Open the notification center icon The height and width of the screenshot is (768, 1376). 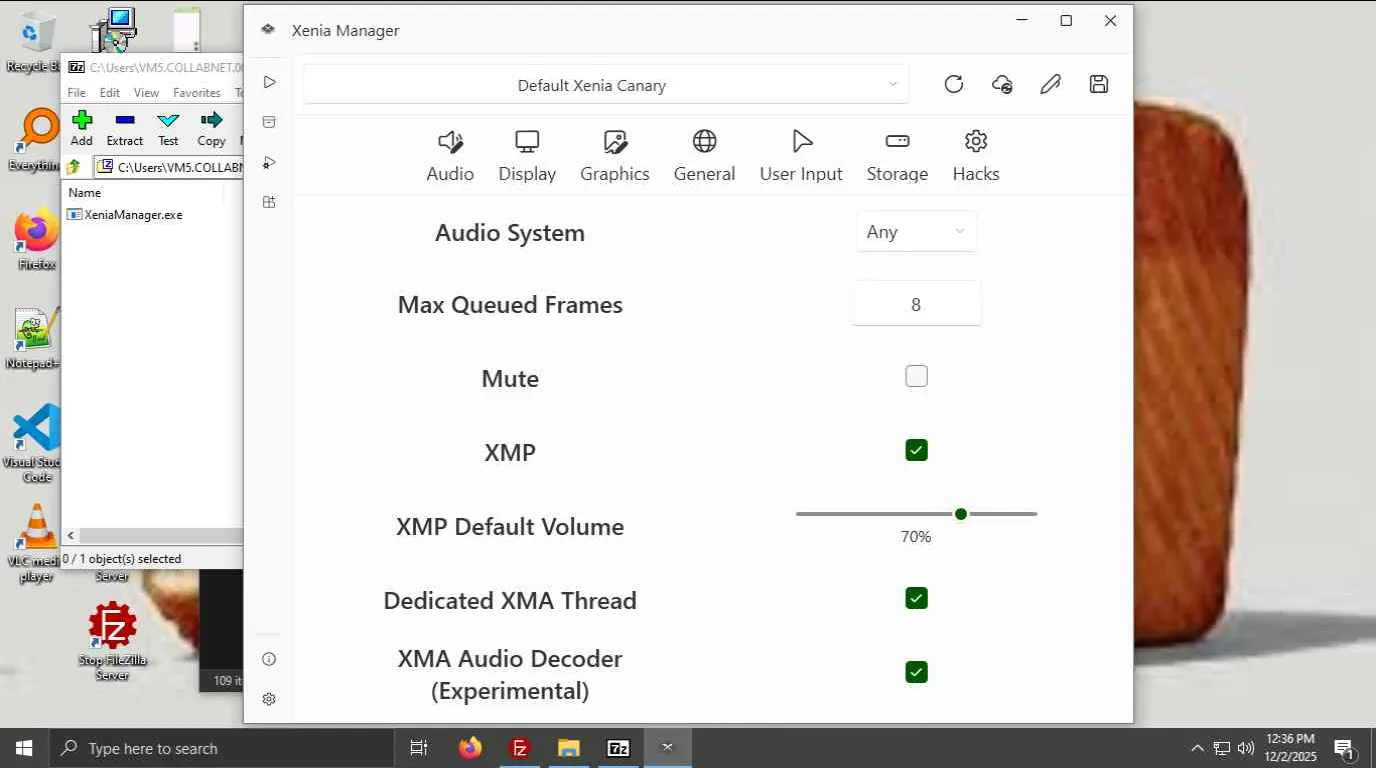1344,748
